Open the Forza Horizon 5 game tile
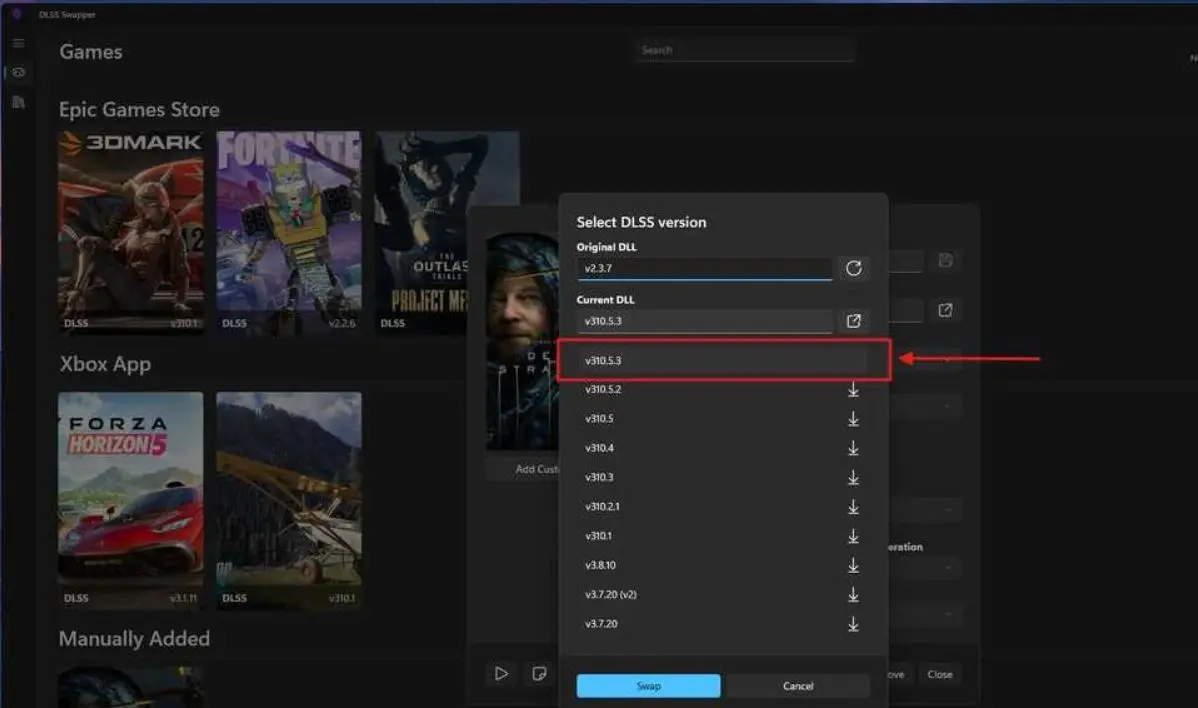 131,500
